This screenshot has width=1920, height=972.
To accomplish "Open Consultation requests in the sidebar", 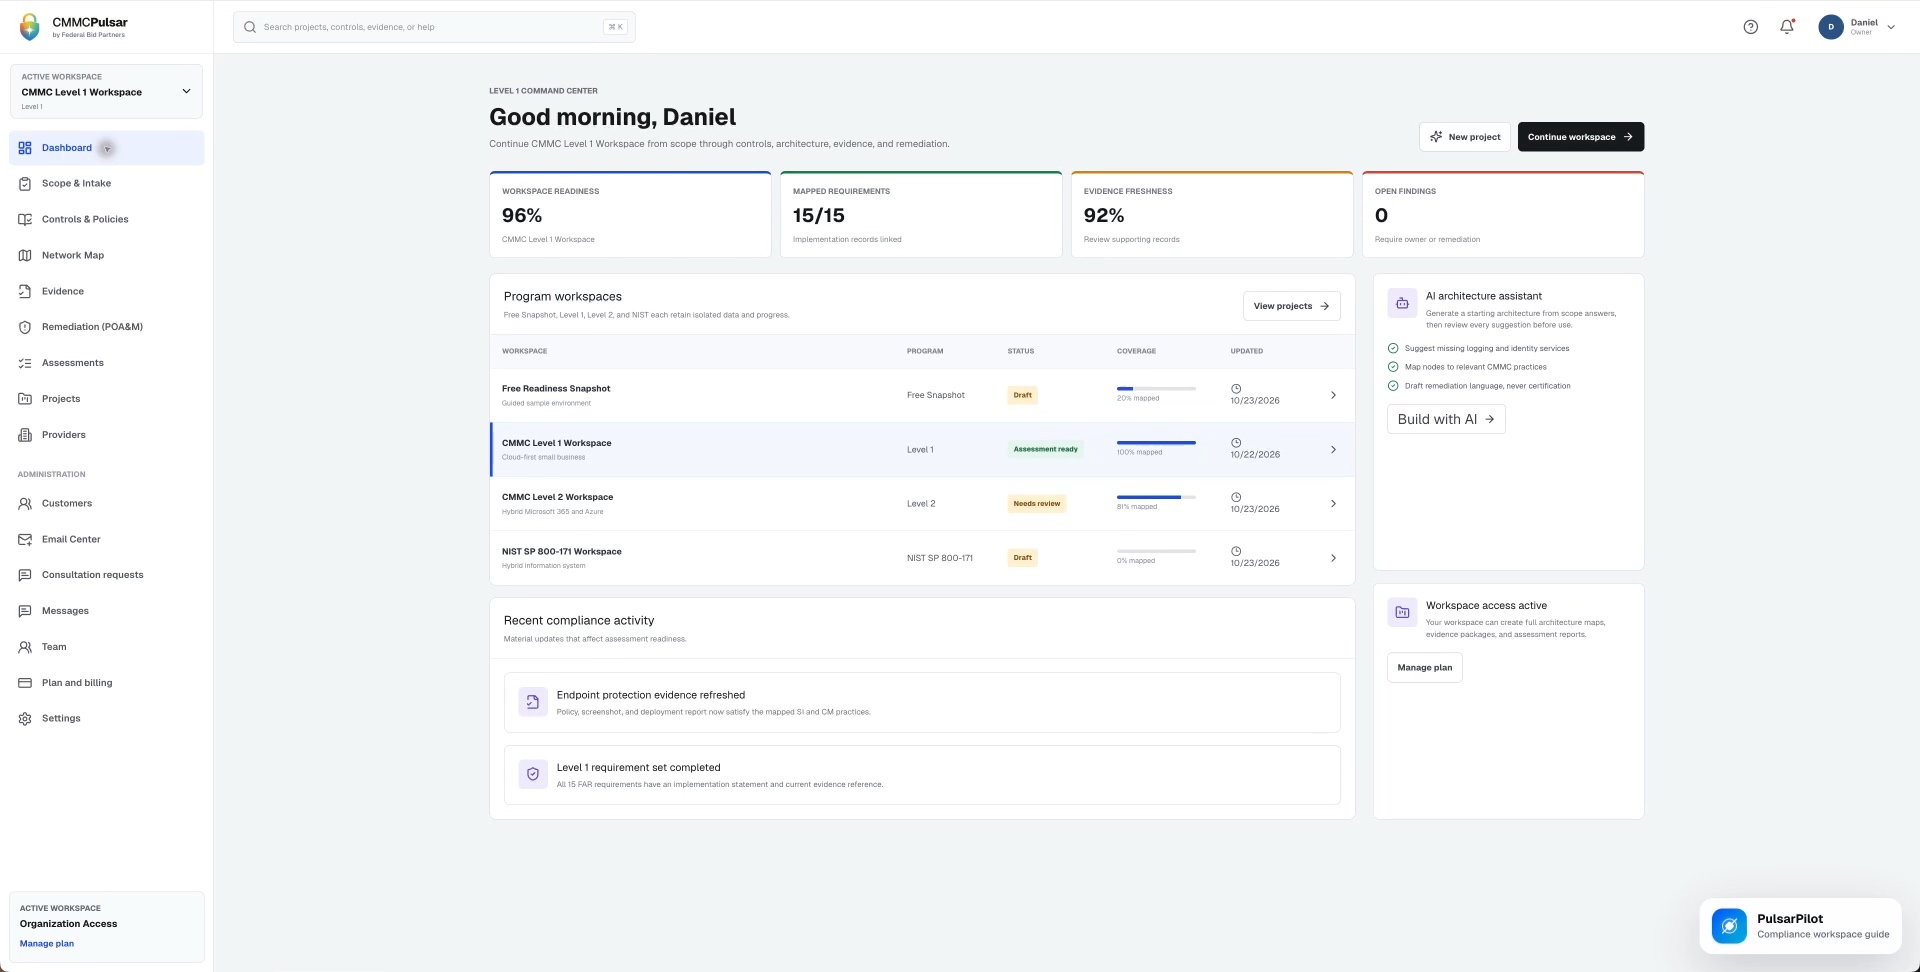I will click(x=106, y=575).
